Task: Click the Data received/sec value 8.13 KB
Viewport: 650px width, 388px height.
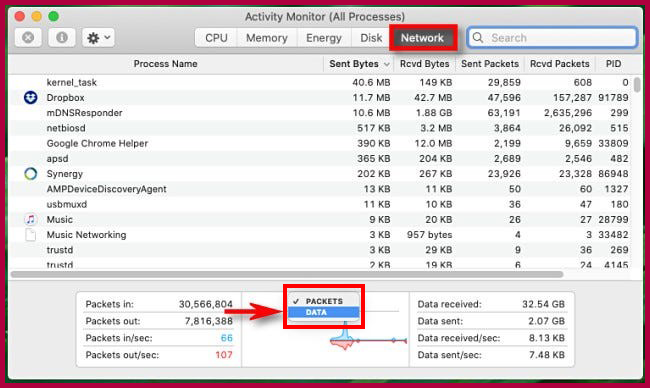Action: [x=546, y=338]
